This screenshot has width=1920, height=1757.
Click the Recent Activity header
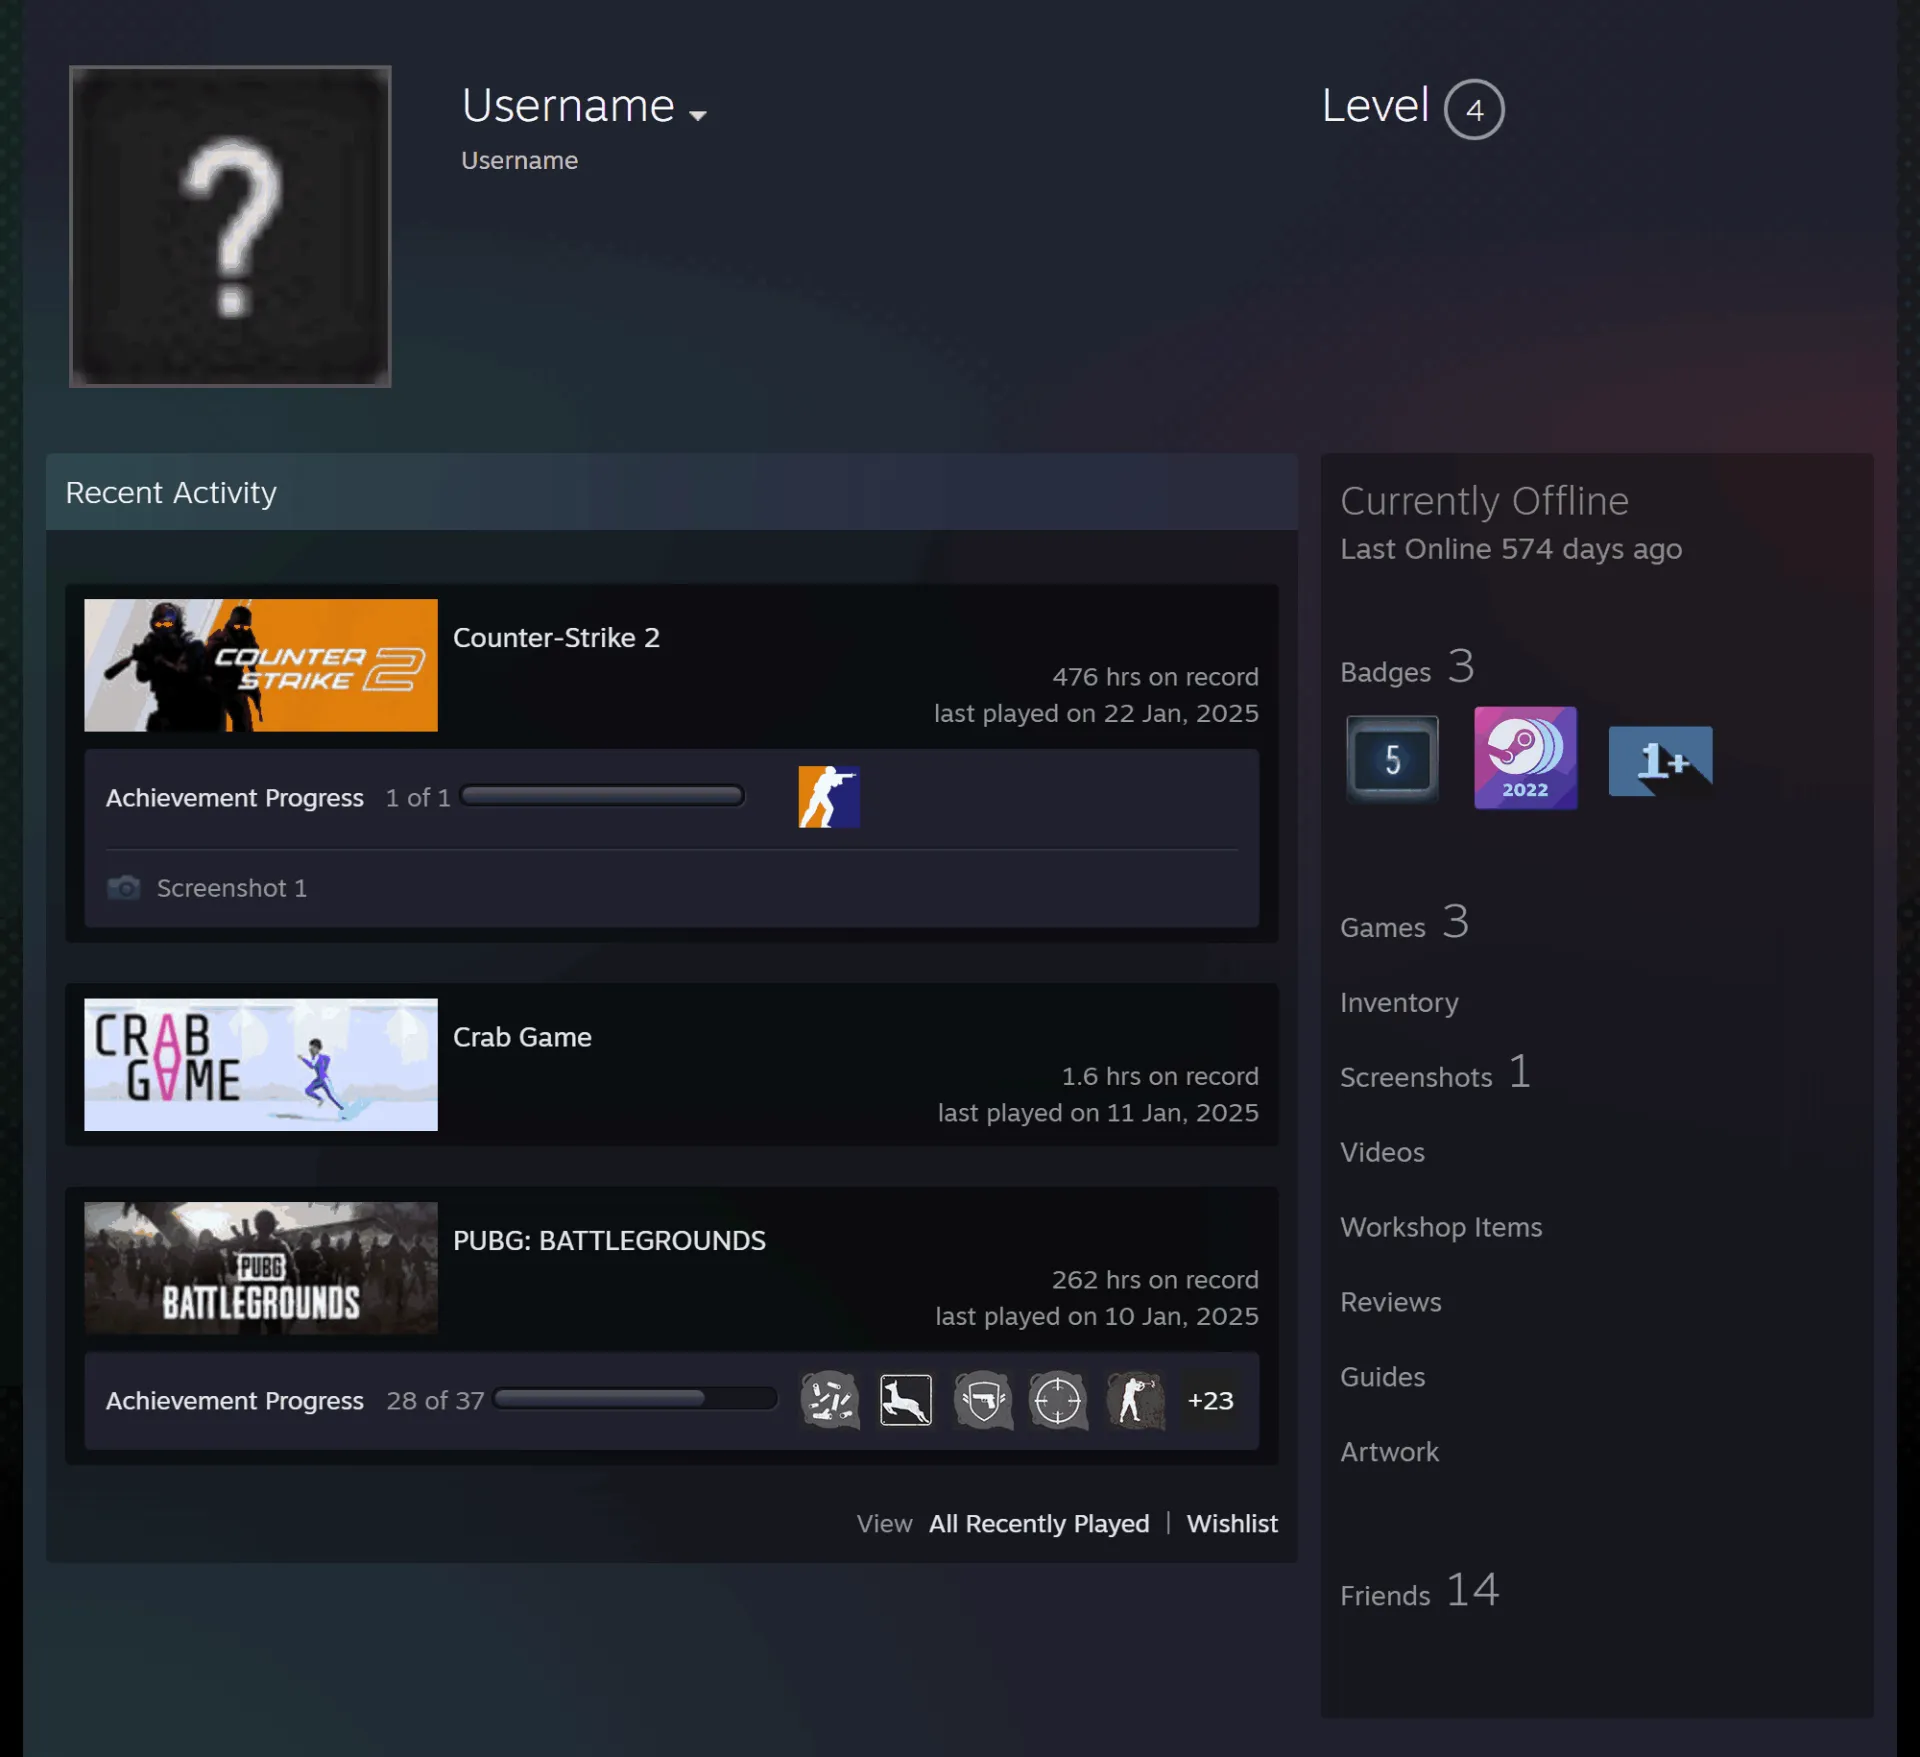click(672, 492)
